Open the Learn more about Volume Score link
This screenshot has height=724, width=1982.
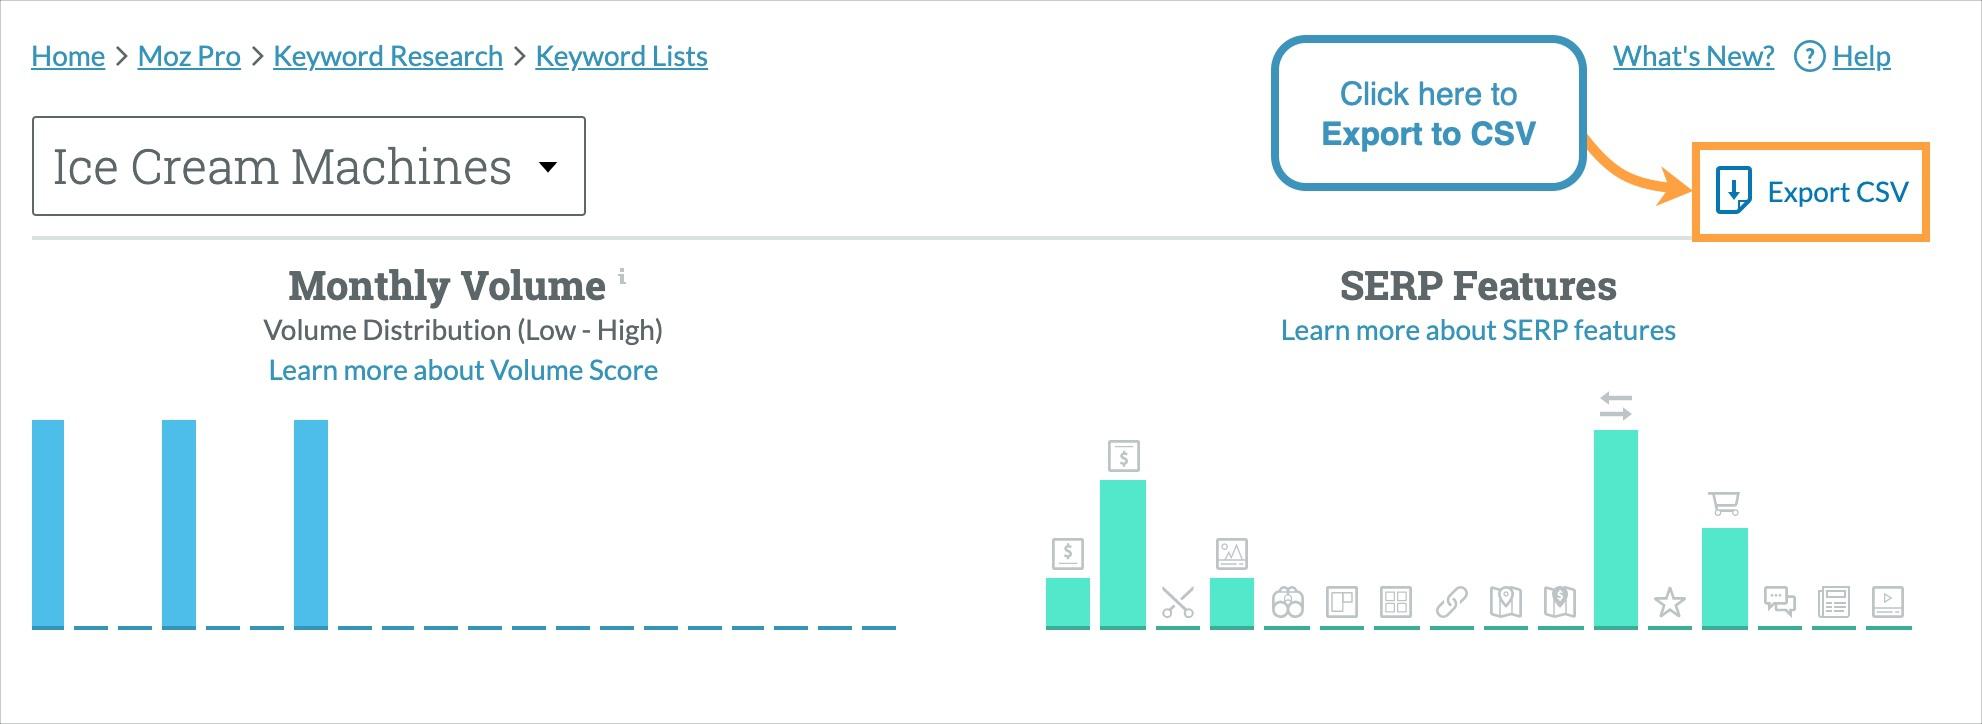[461, 370]
